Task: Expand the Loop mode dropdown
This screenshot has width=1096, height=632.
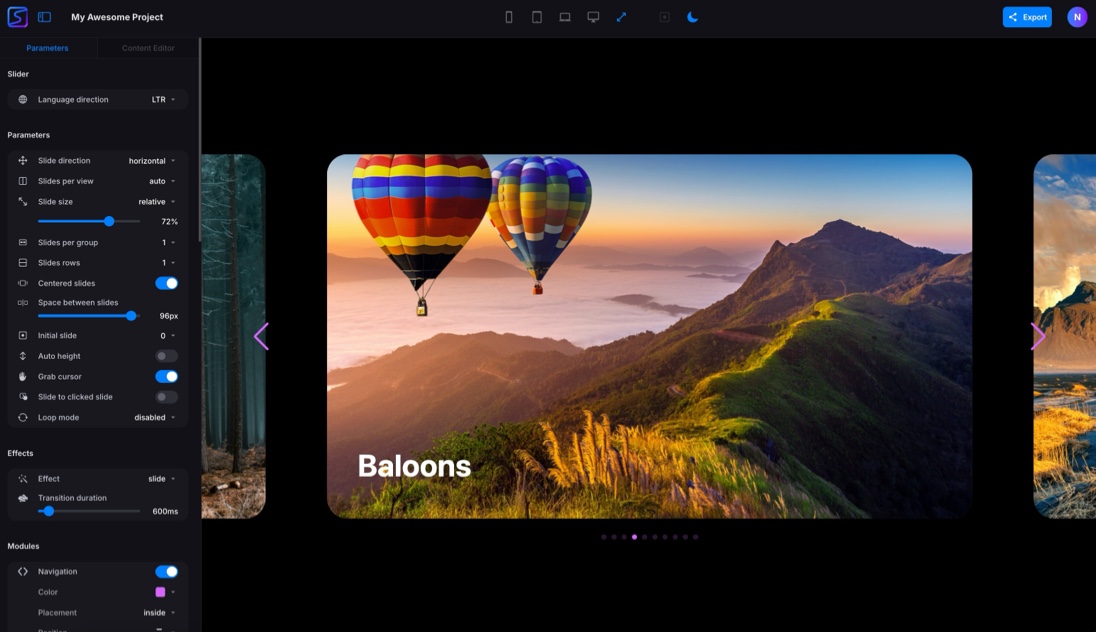Action: 154,418
